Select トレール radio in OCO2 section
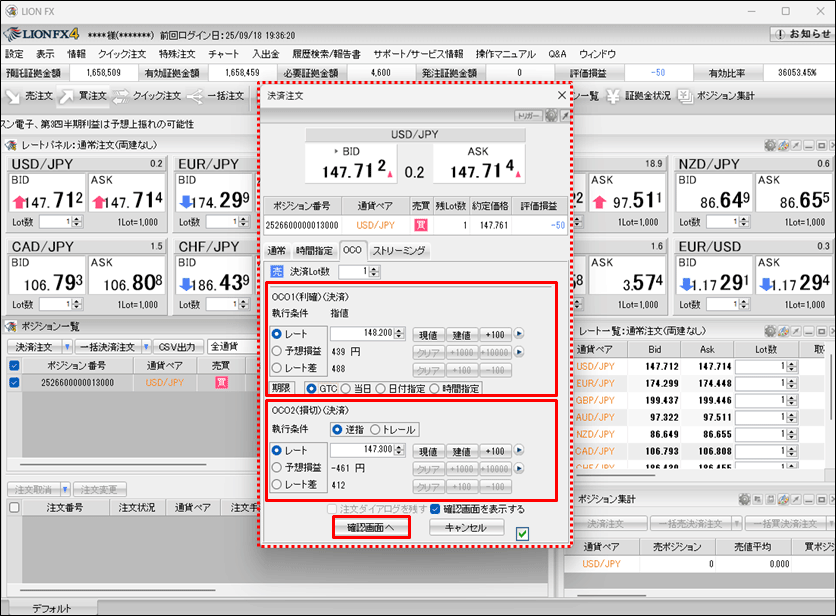This screenshot has height=616, width=836. click(375, 429)
